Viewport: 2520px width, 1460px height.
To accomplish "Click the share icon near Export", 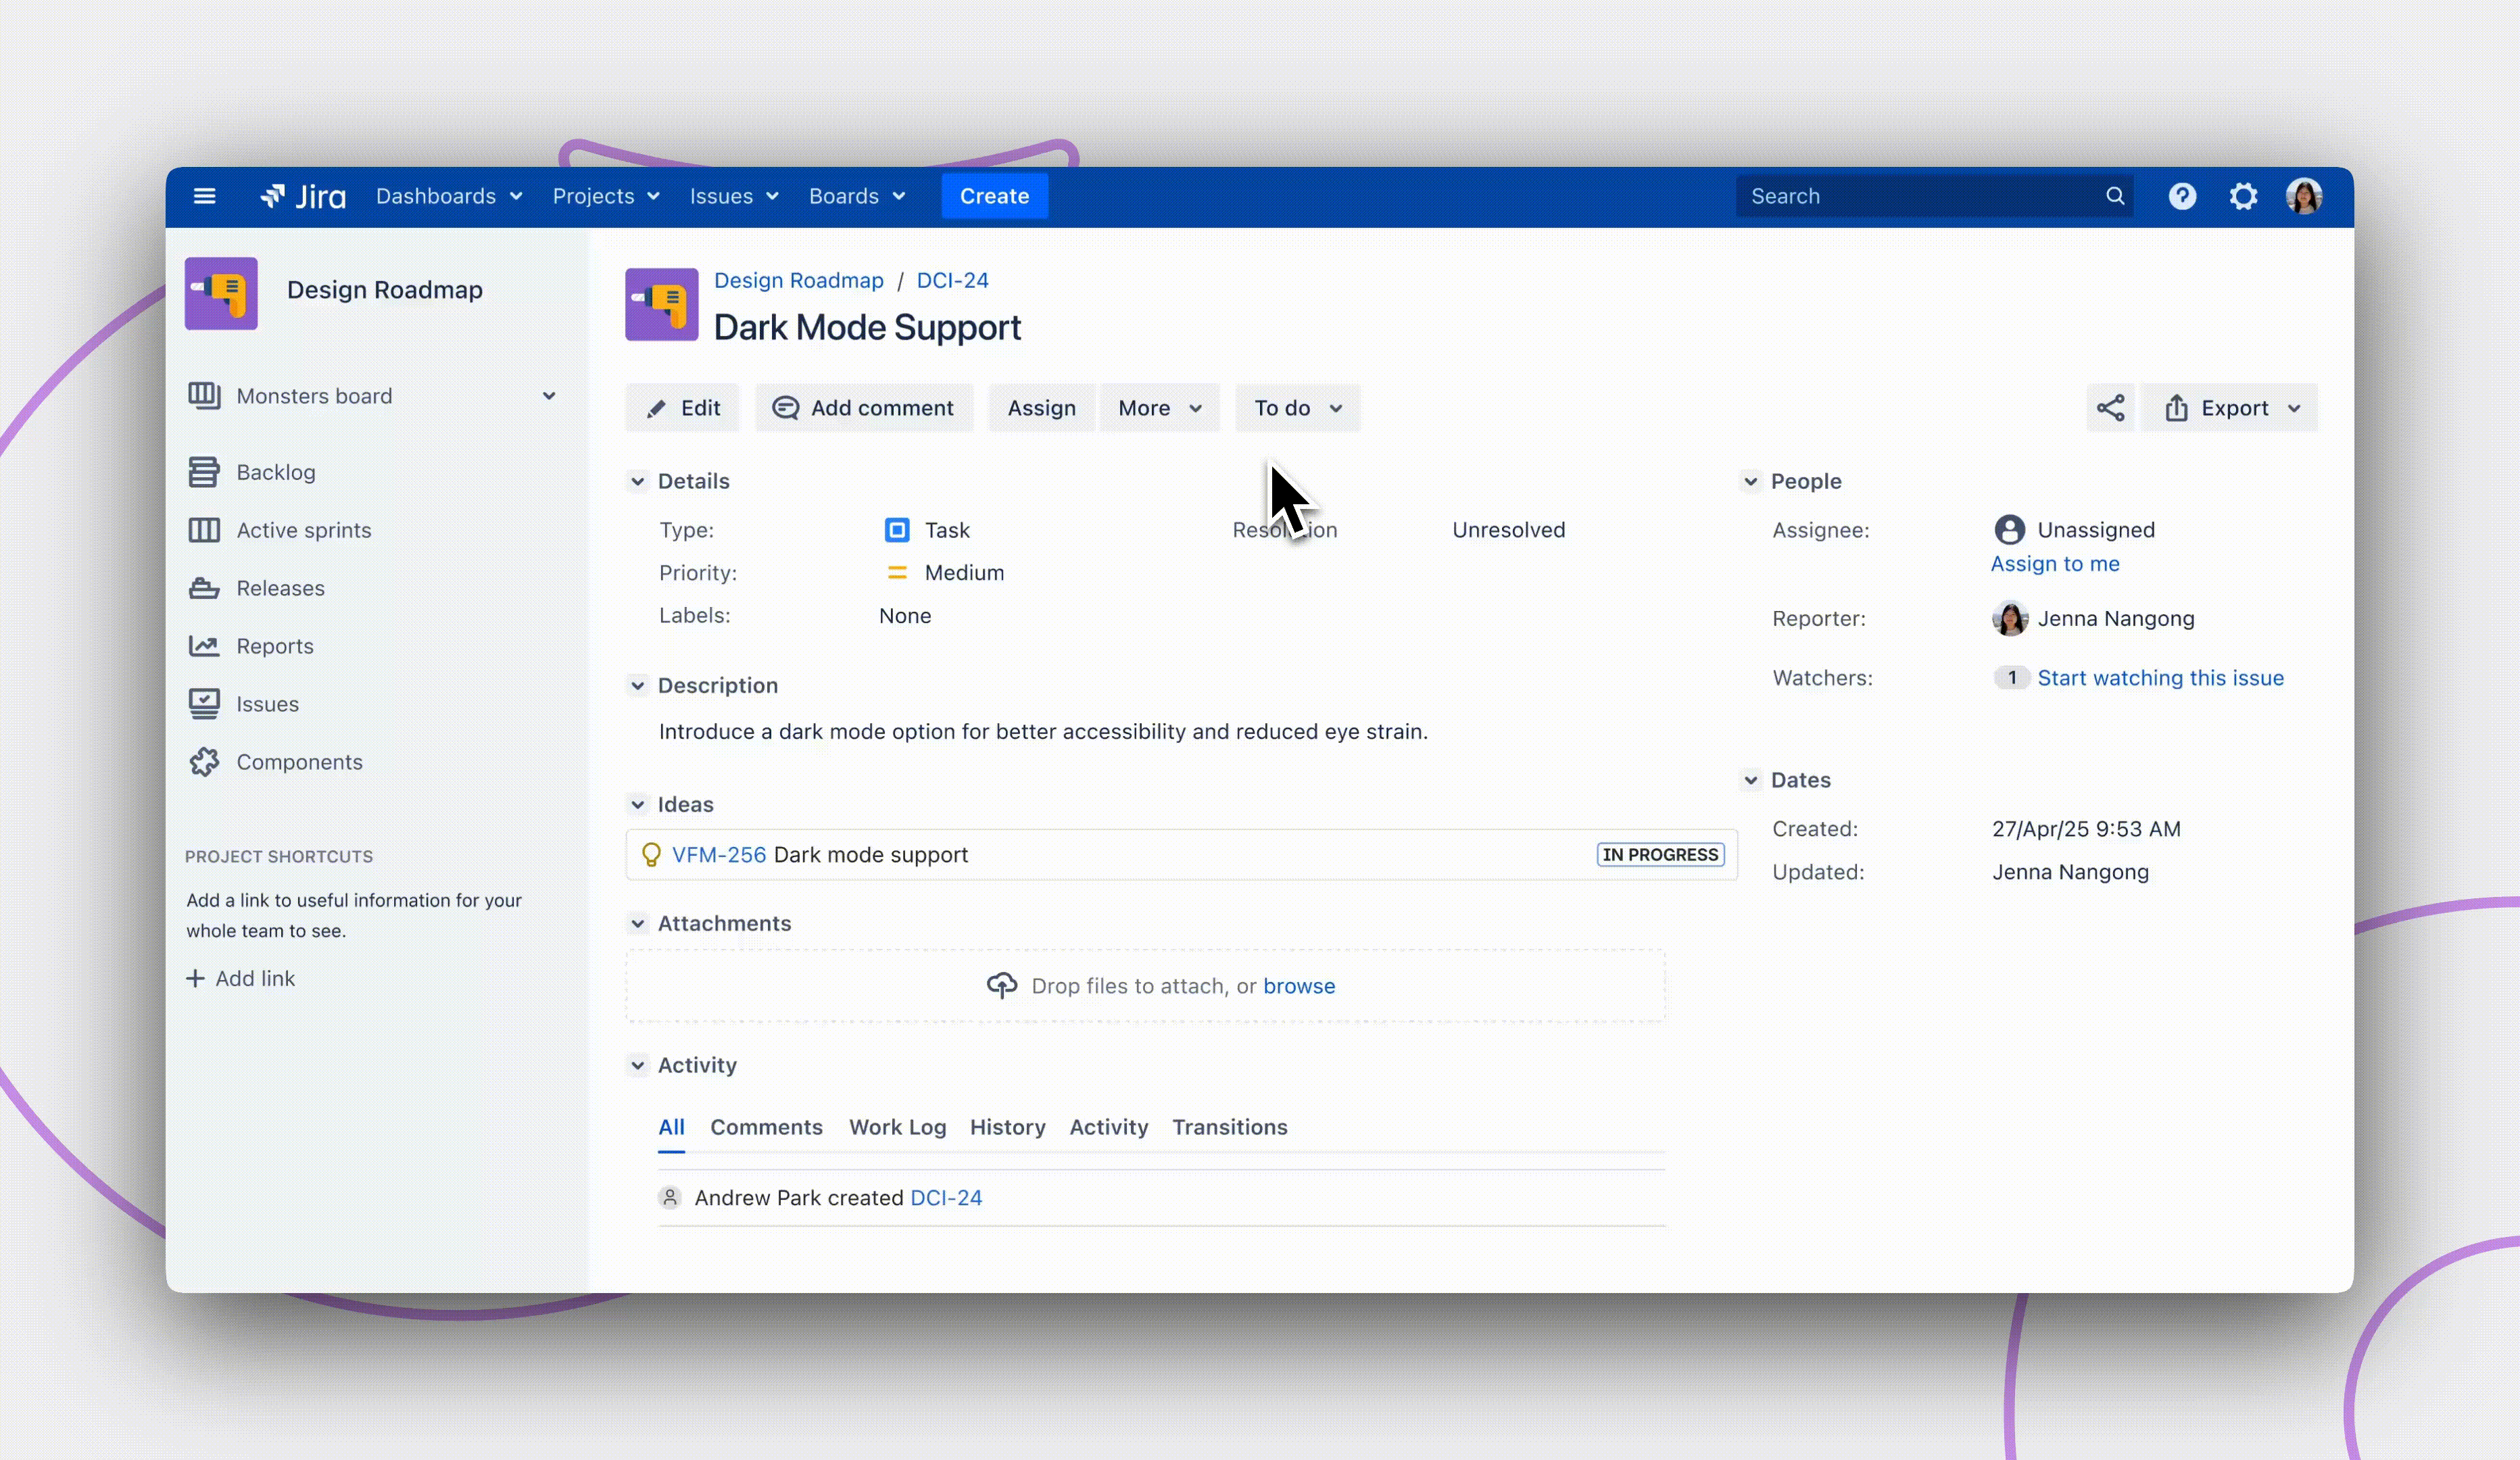I will tap(2110, 407).
